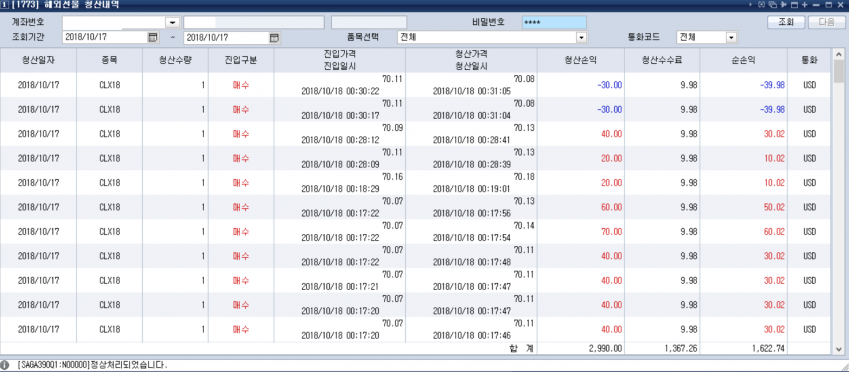Screen dimensions: 849x372
Task: Expand the 계좌번호 account dropdown
Action: [x=173, y=23]
